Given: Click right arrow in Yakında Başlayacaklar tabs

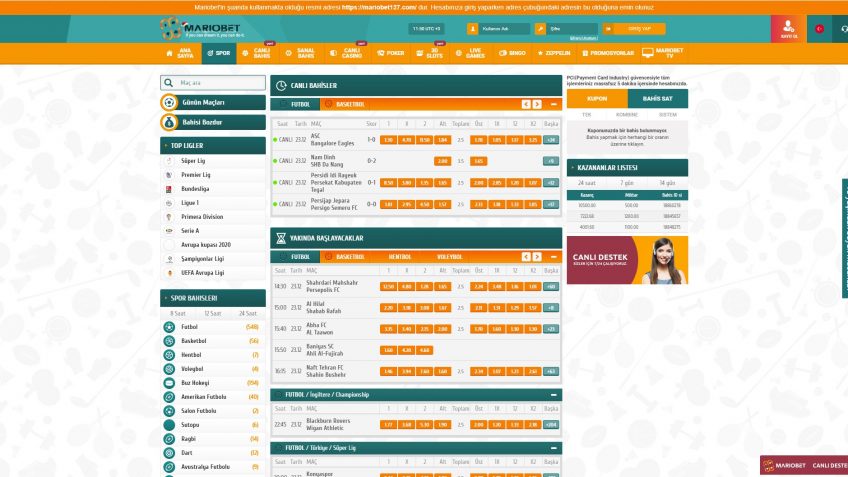Looking at the screenshot, I should pos(536,257).
